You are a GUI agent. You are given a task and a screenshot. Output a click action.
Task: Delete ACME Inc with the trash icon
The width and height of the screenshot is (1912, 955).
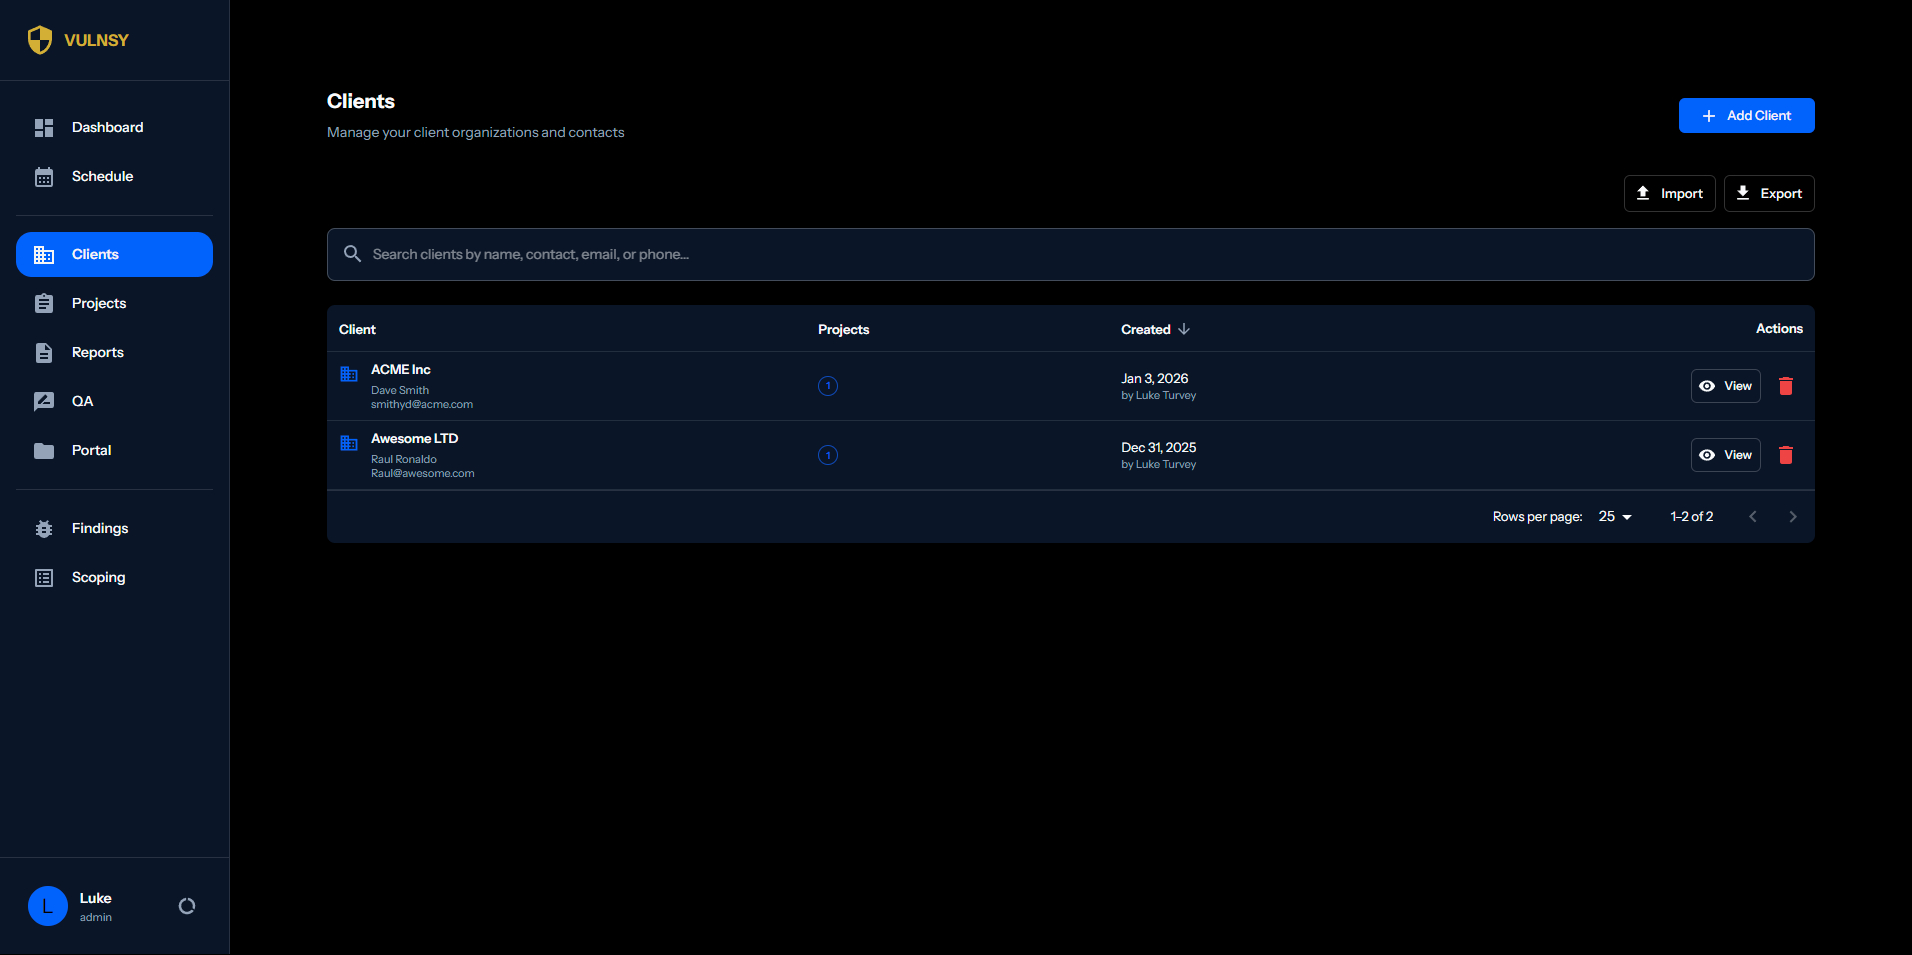(x=1786, y=386)
